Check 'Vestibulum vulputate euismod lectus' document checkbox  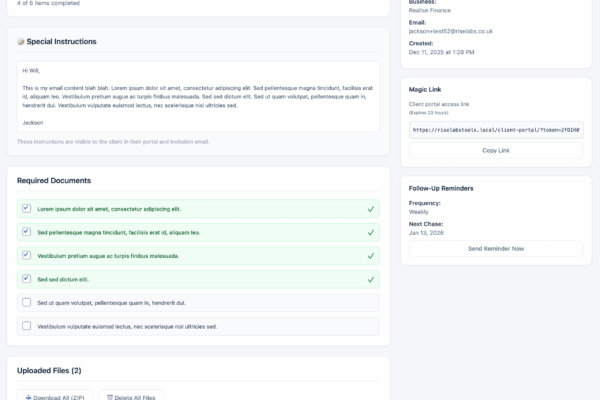tap(26, 326)
